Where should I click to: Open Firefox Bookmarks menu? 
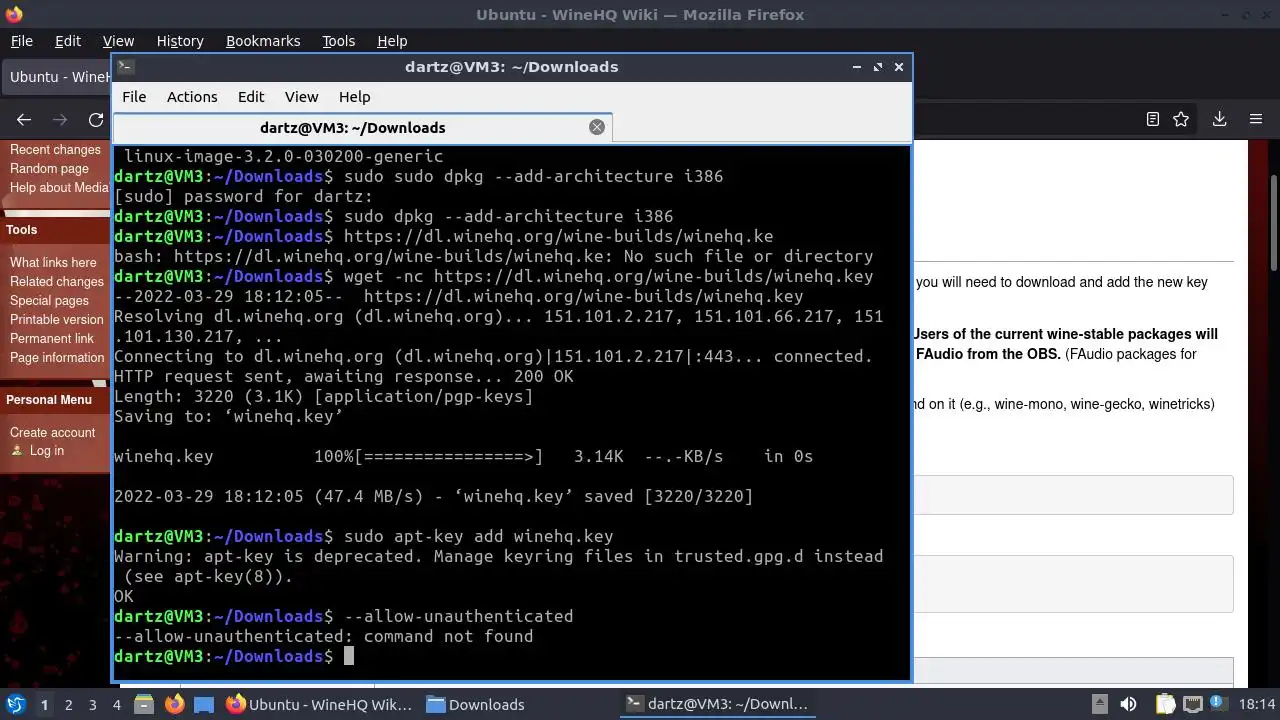(x=263, y=41)
